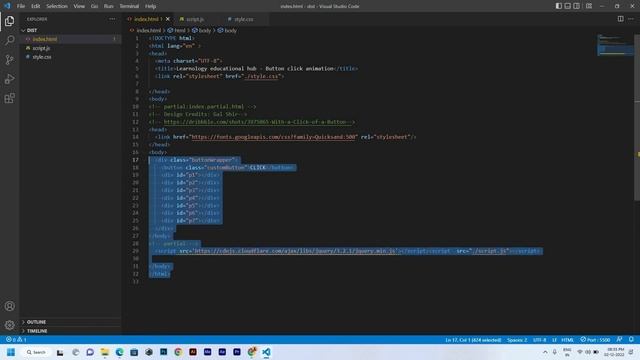The width and height of the screenshot is (640, 360).
Task: Open the File menu
Action: coord(21,6)
